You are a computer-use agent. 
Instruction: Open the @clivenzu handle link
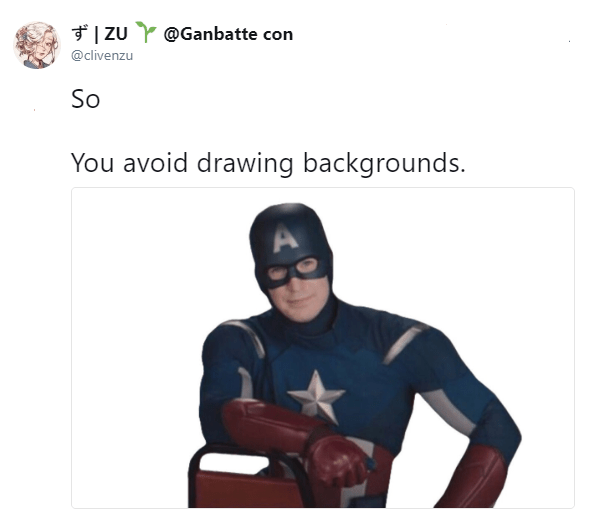[102, 55]
